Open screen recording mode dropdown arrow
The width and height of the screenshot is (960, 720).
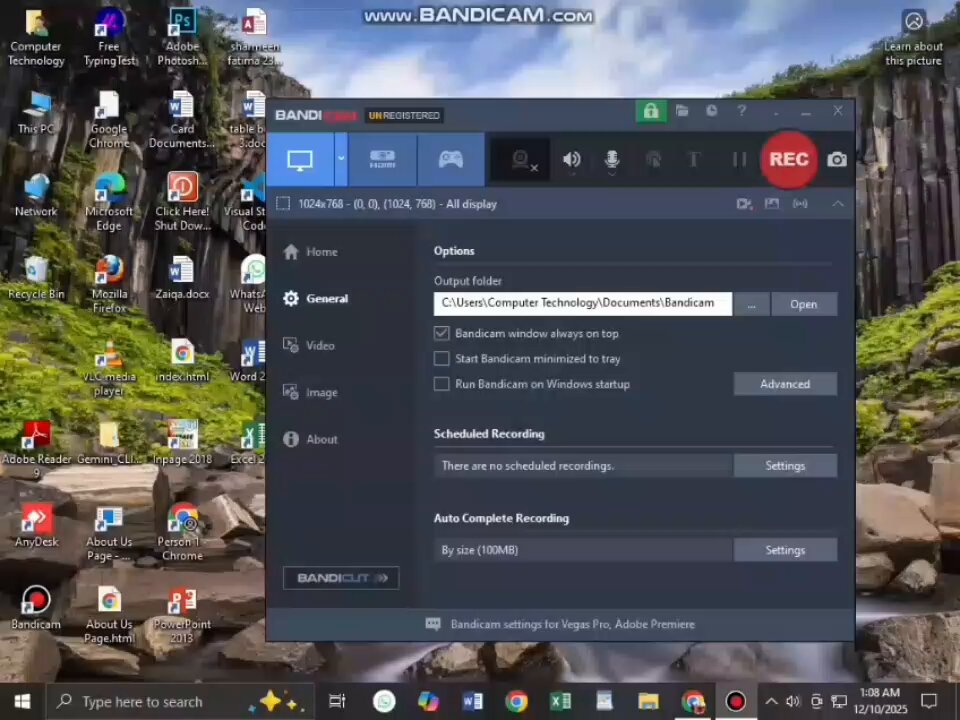pyautogui.click(x=341, y=159)
